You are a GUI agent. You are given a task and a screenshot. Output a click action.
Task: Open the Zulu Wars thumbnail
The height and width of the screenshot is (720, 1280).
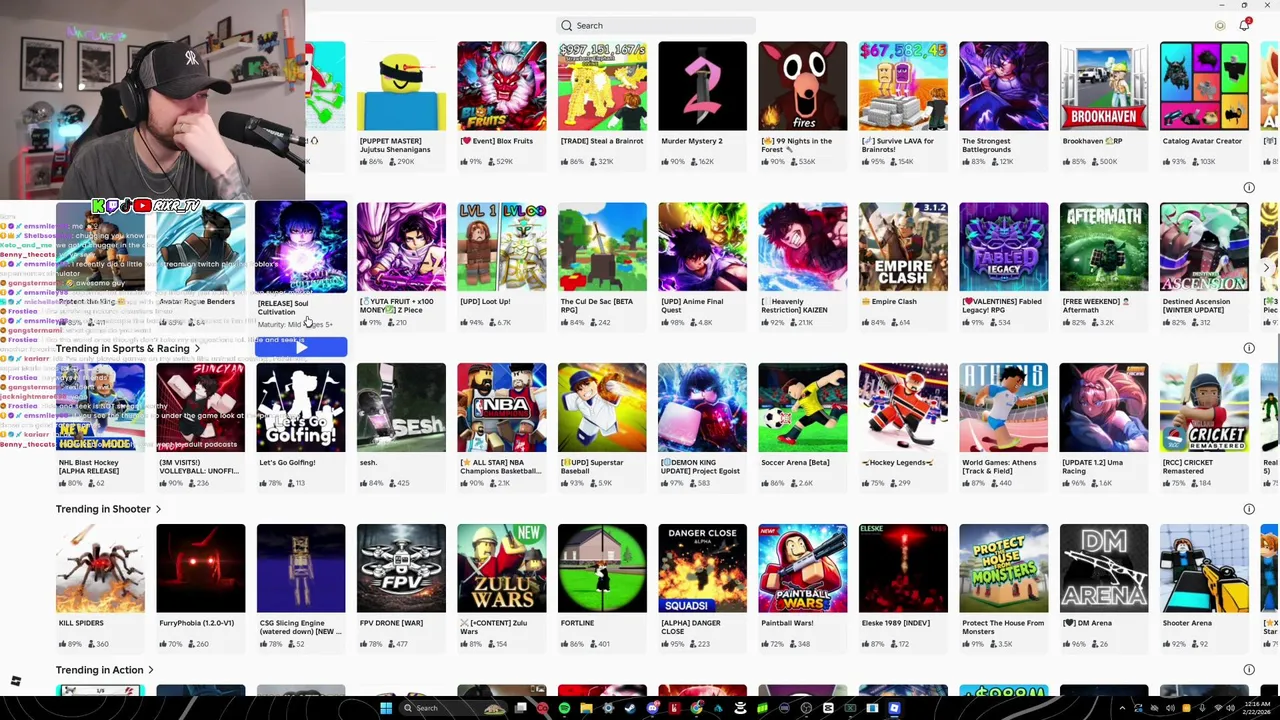pos(502,569)
